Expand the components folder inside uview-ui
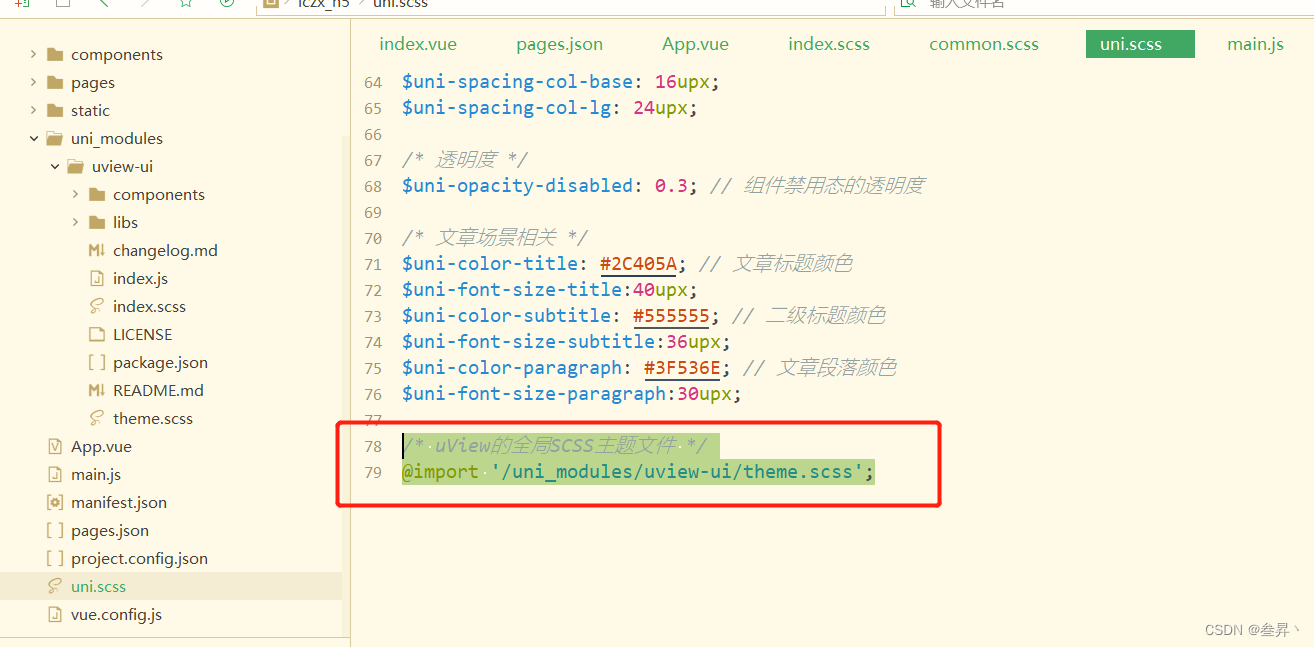This screenshot has width=1314, height=647. 75,194
